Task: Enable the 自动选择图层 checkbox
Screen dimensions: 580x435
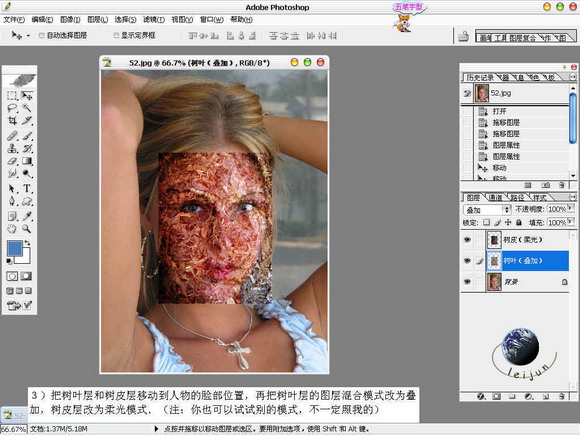Action: click(41, 36)
